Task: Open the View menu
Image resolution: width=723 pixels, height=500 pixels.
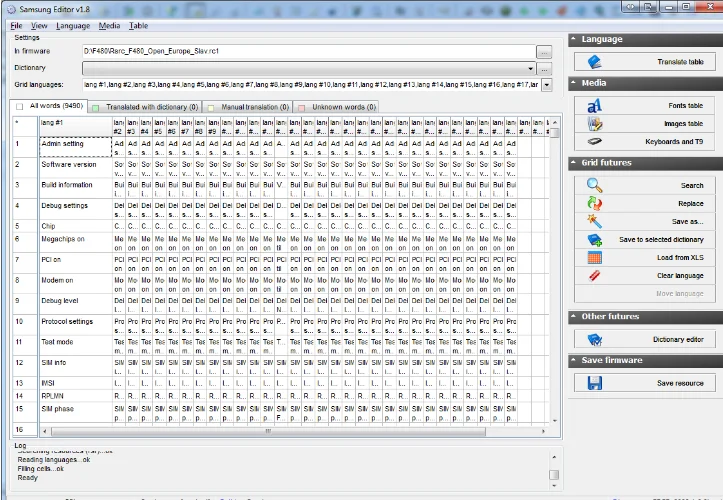Action: [39, 26]
